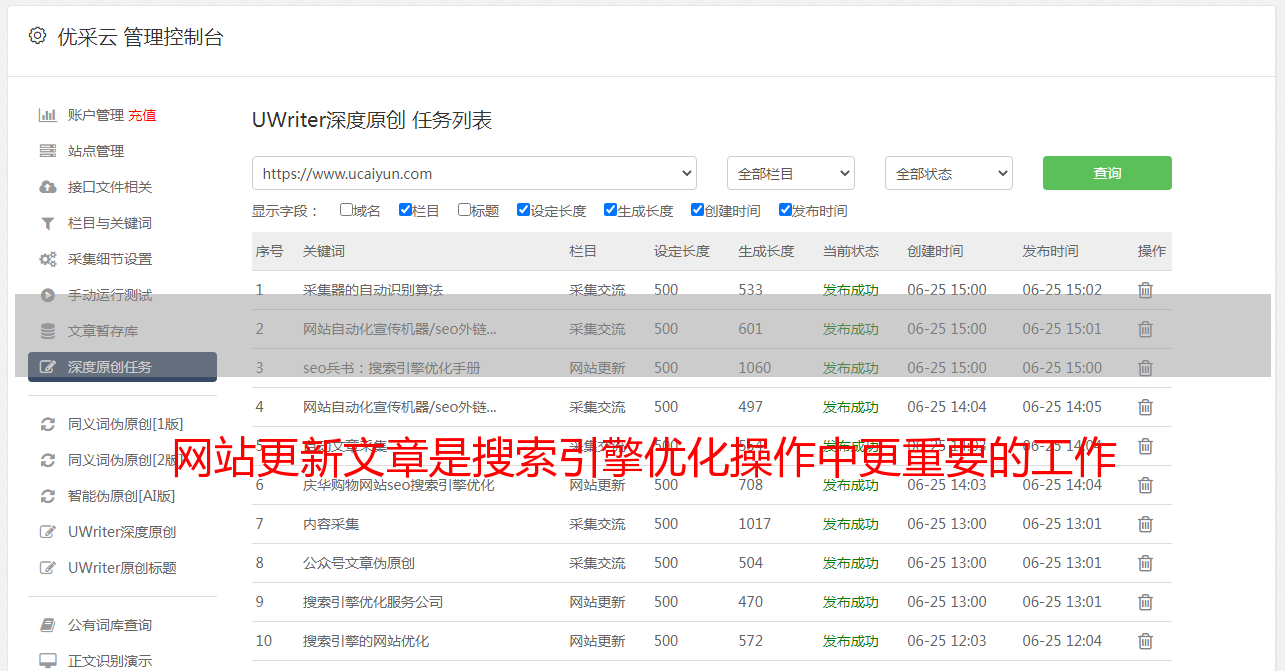This screenshot has height=671, width=1285.
Task: Toggle the 标题 display field checkbox
Action: click(x=464, y=210)
